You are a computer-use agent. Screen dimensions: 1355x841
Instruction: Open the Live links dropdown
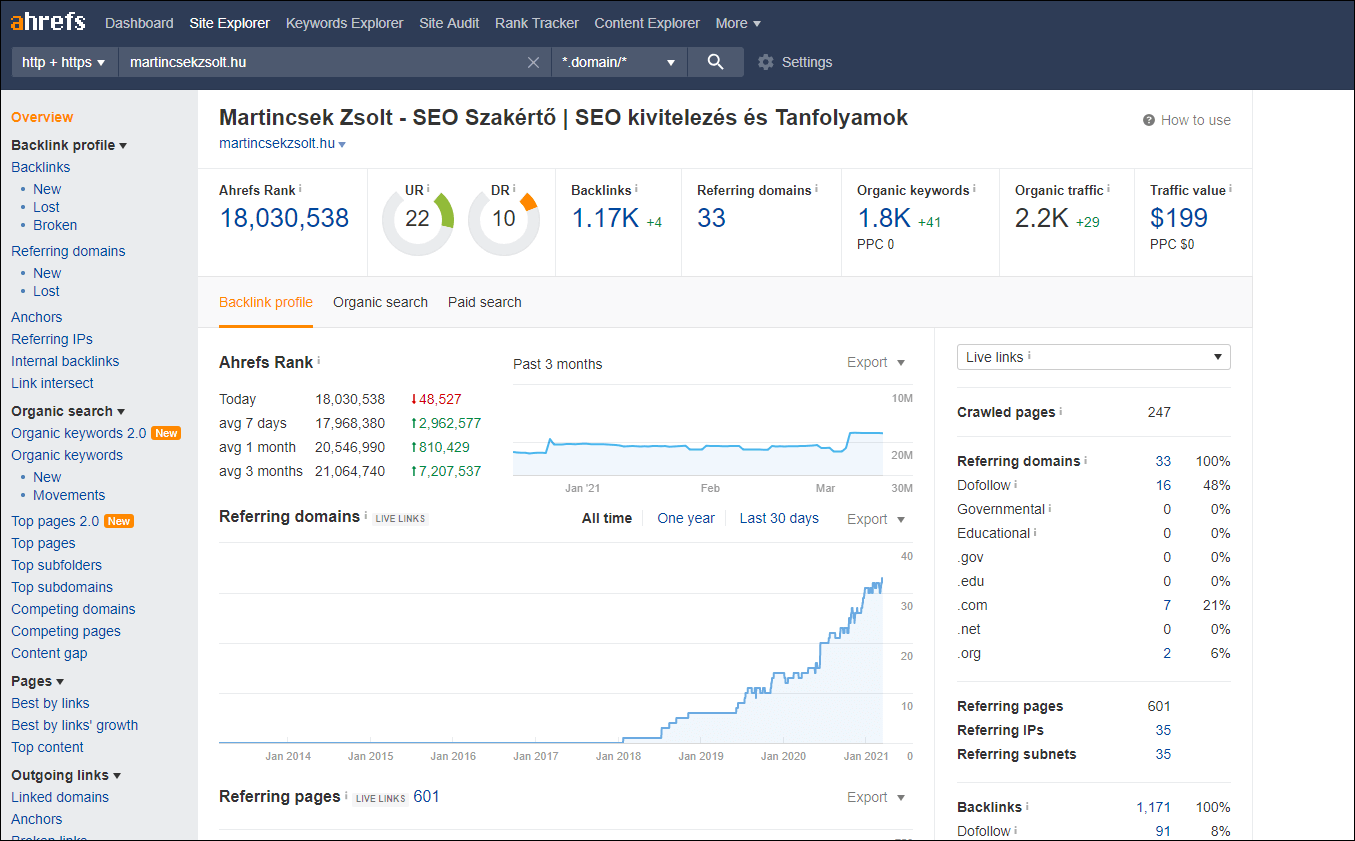(x=1094, y=357)
